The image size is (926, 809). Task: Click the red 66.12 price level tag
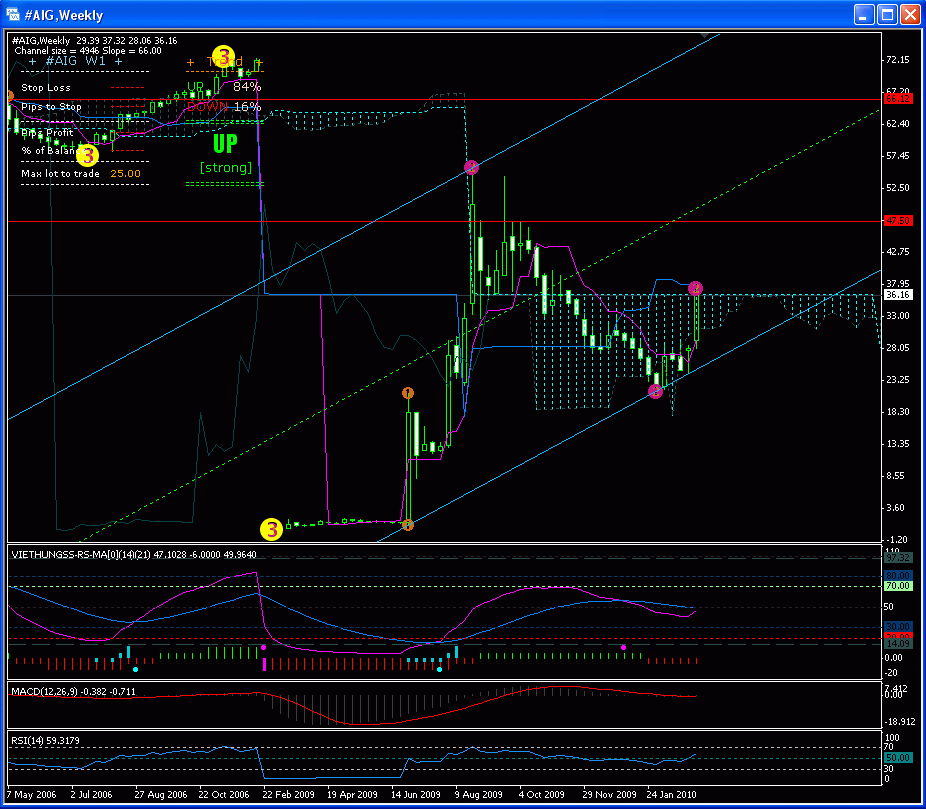click(899, 99)
